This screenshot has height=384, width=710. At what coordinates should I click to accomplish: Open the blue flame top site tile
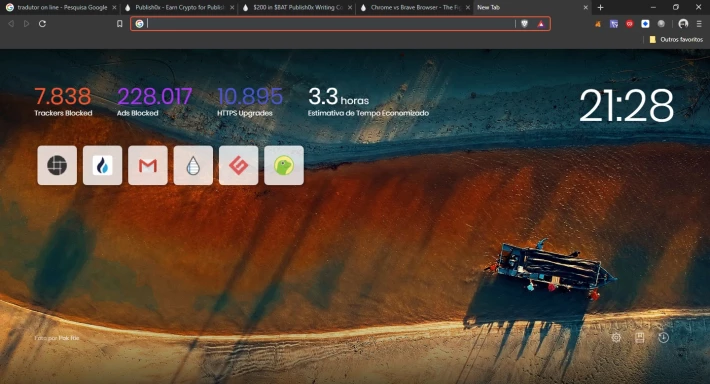click(102, 165)
